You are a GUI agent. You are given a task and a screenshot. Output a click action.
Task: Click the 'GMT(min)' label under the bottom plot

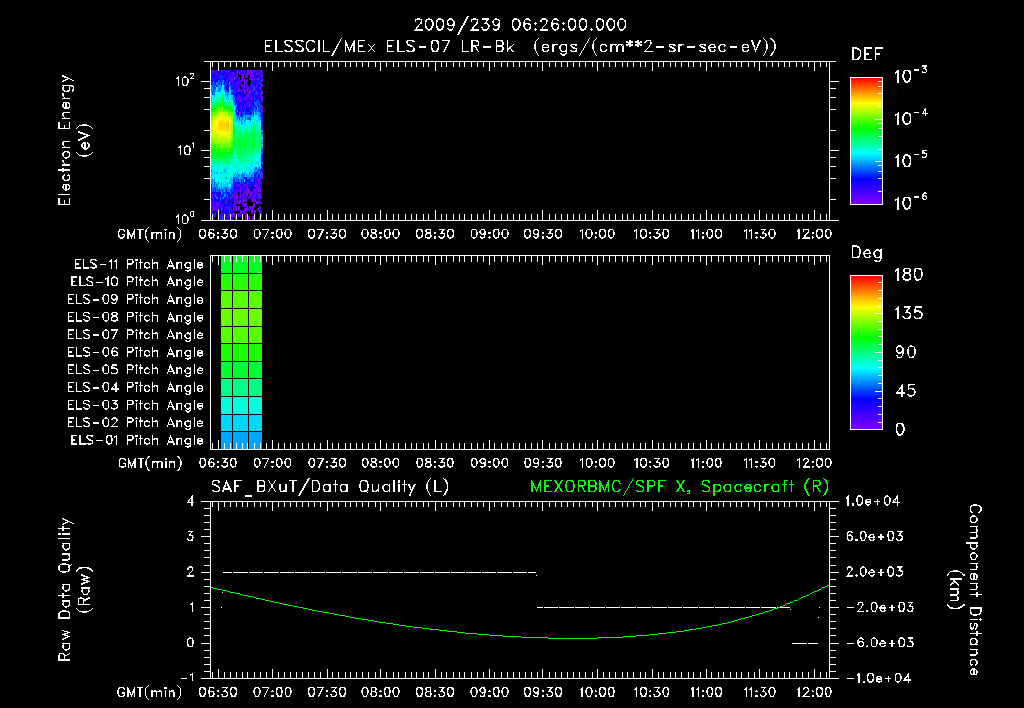pos(150,693)
